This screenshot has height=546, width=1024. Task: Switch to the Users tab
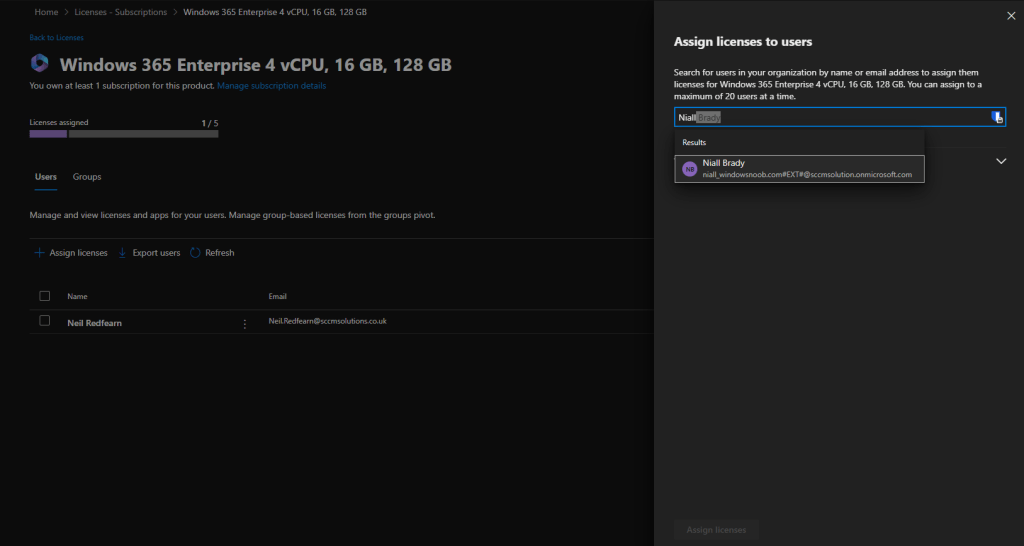(46, 177)
